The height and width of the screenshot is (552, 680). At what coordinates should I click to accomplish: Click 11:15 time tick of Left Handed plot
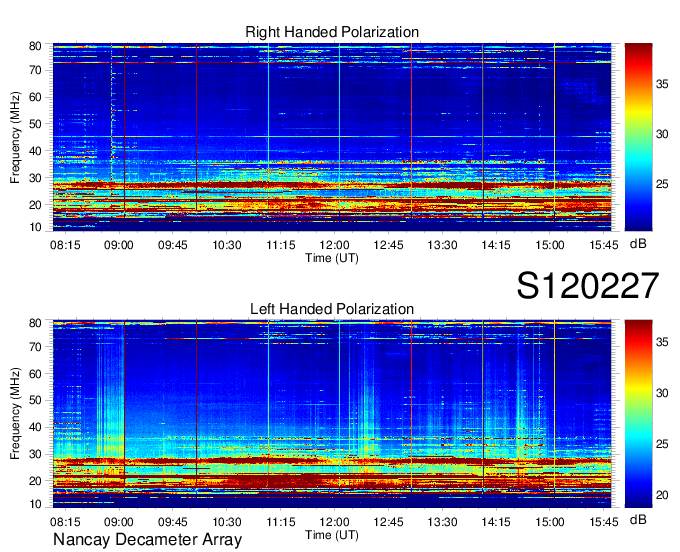pos(281,522)
